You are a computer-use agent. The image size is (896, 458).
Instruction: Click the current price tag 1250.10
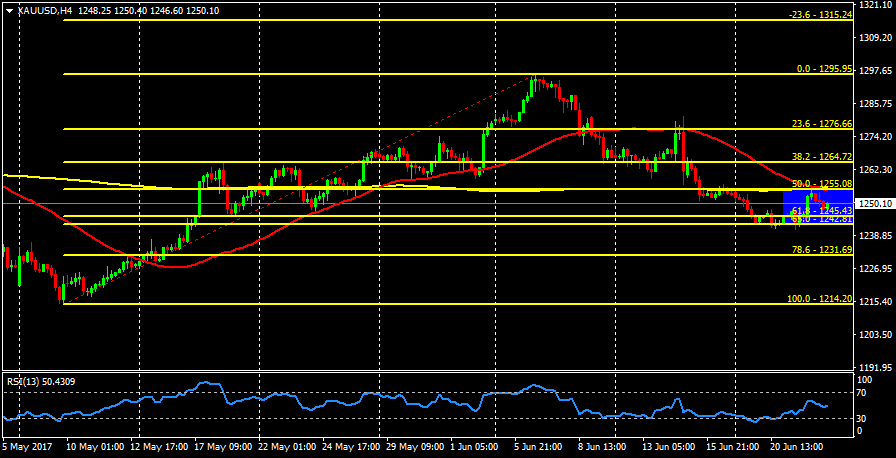click(875, 203)
